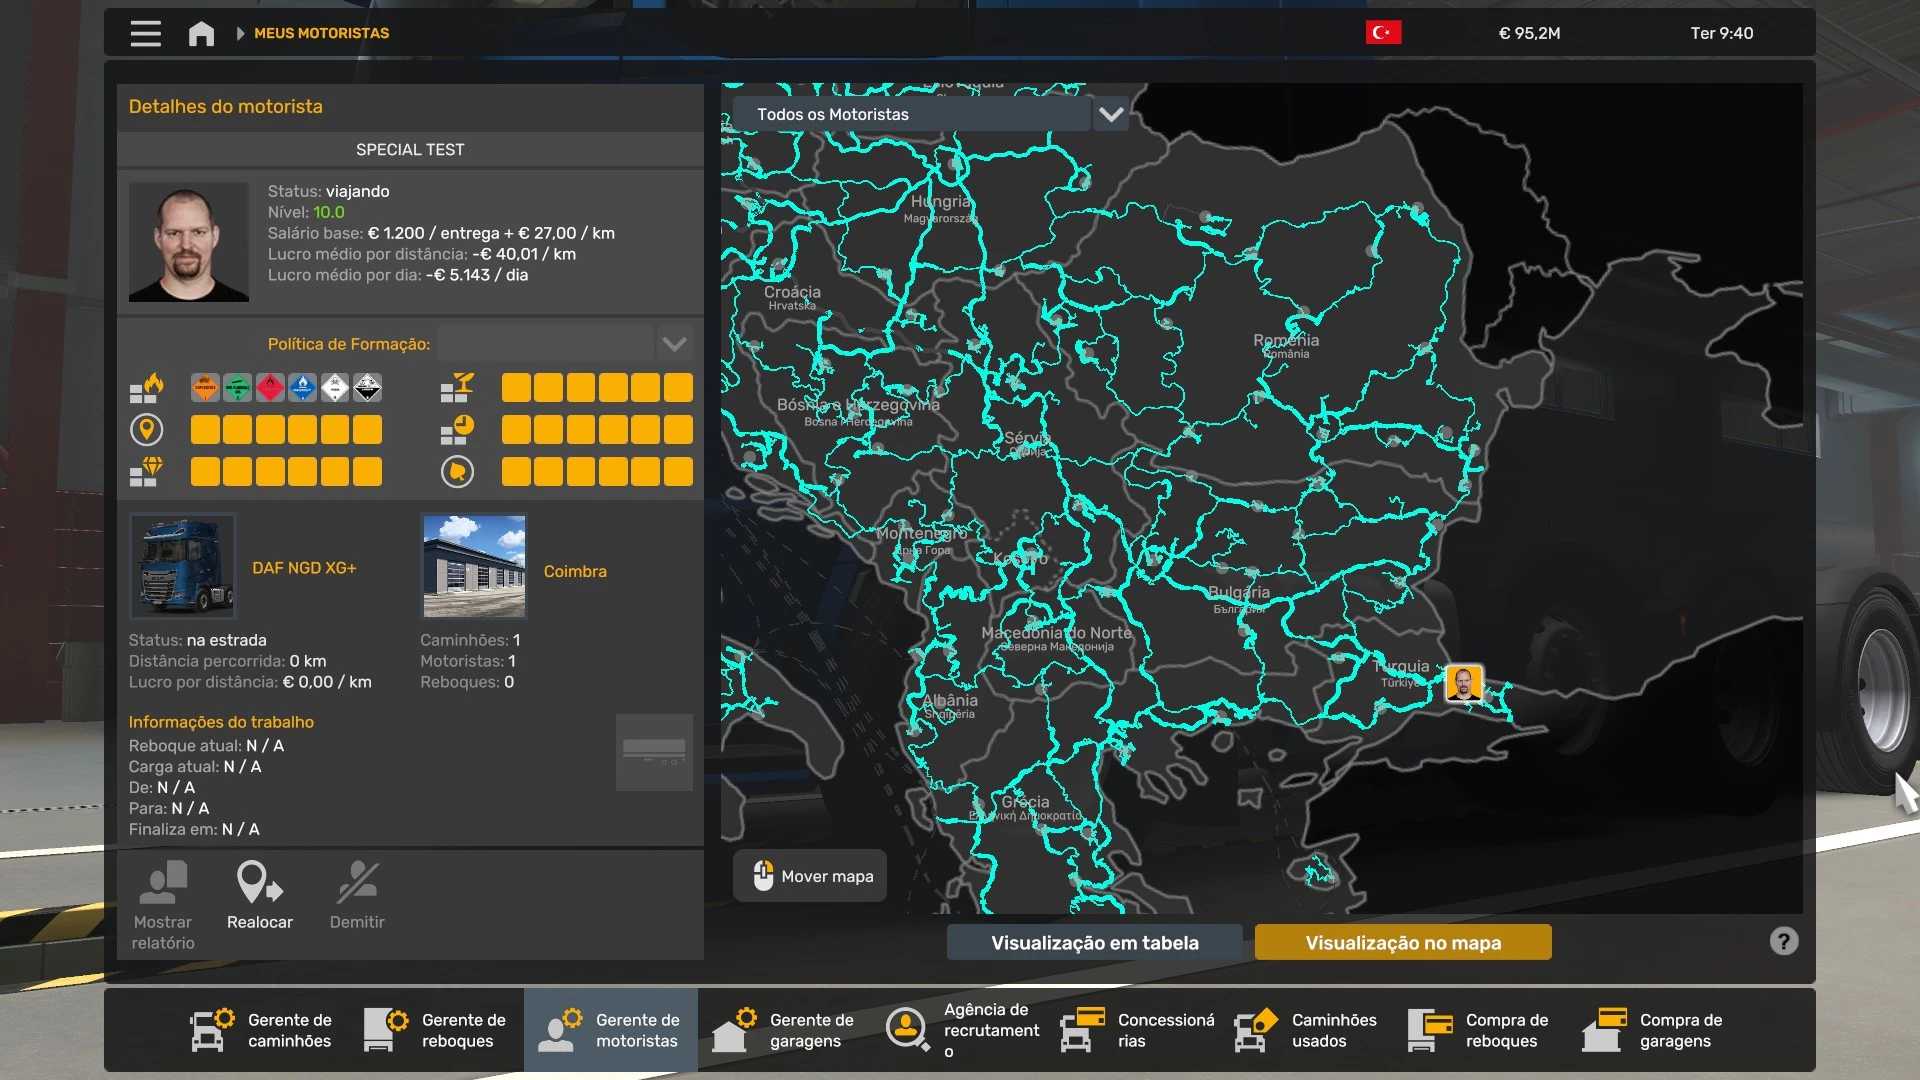
Task: Select the Gerente de motoristas tab
Action: 611,1030
